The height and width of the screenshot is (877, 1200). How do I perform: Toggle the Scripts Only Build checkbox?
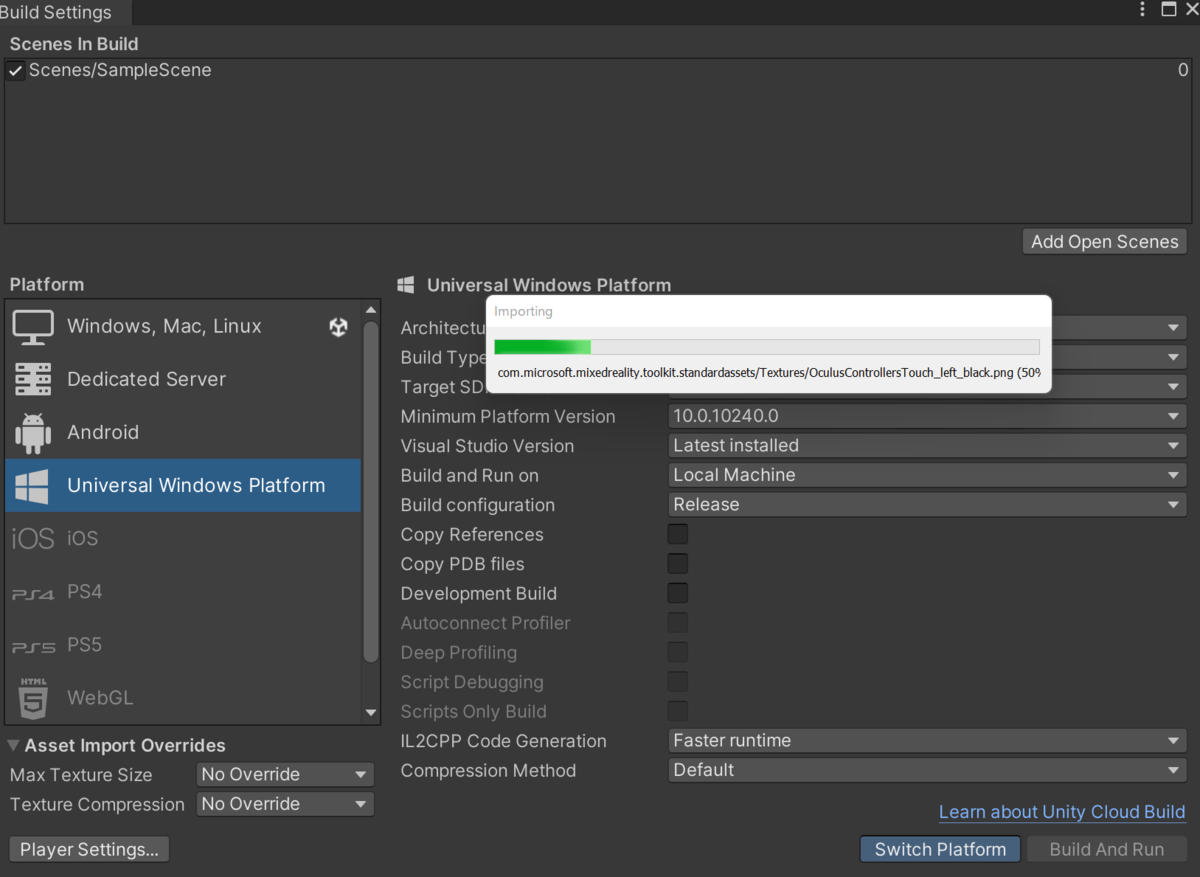tap(678, 711)
